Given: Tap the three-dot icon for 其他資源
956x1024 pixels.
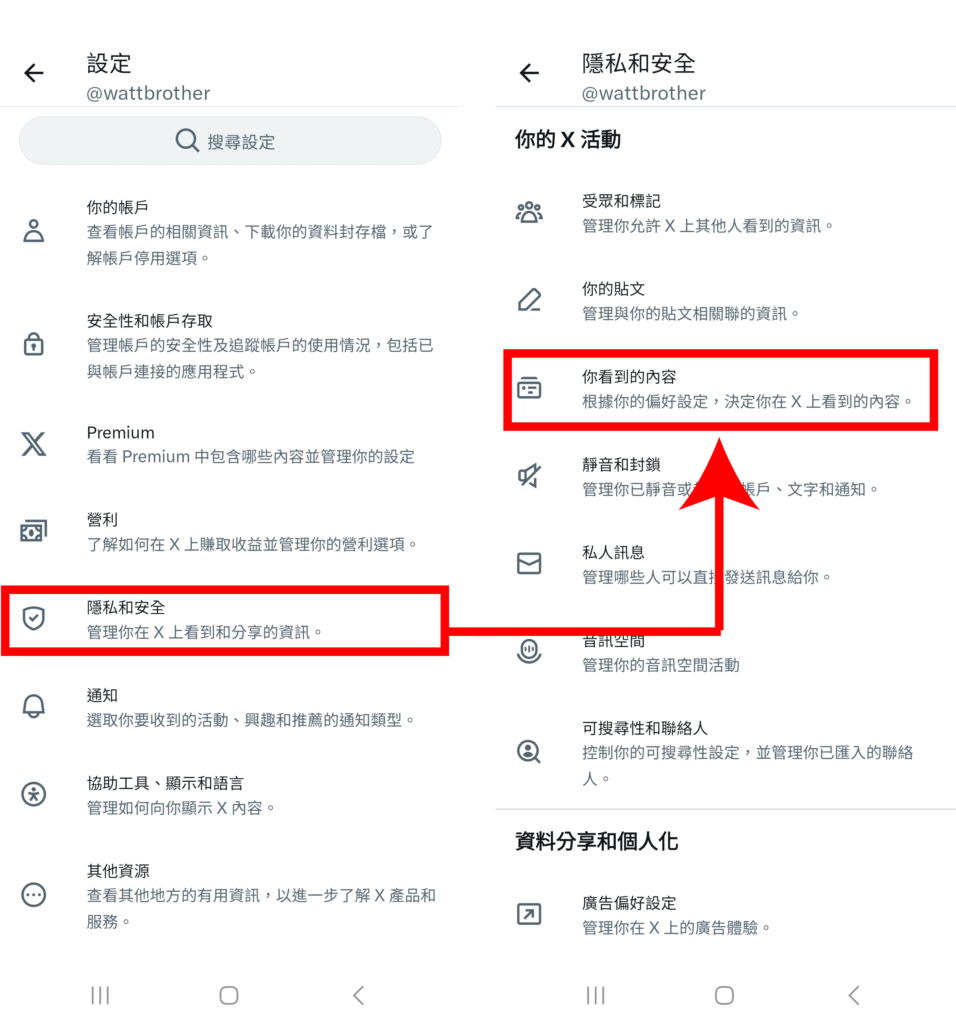Looking at the screenshot, I should pyautogui.click(x=34, y=894).
